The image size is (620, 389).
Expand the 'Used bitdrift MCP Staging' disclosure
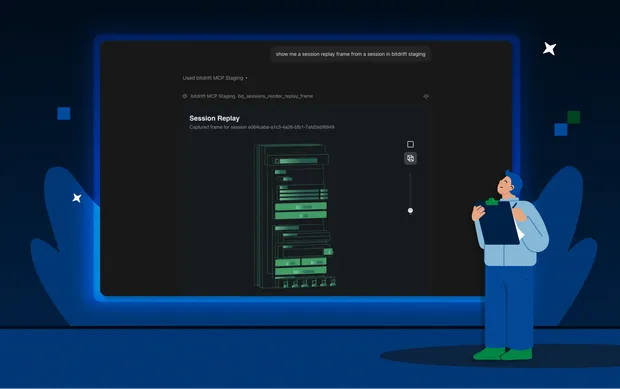(x=215, y=78)
